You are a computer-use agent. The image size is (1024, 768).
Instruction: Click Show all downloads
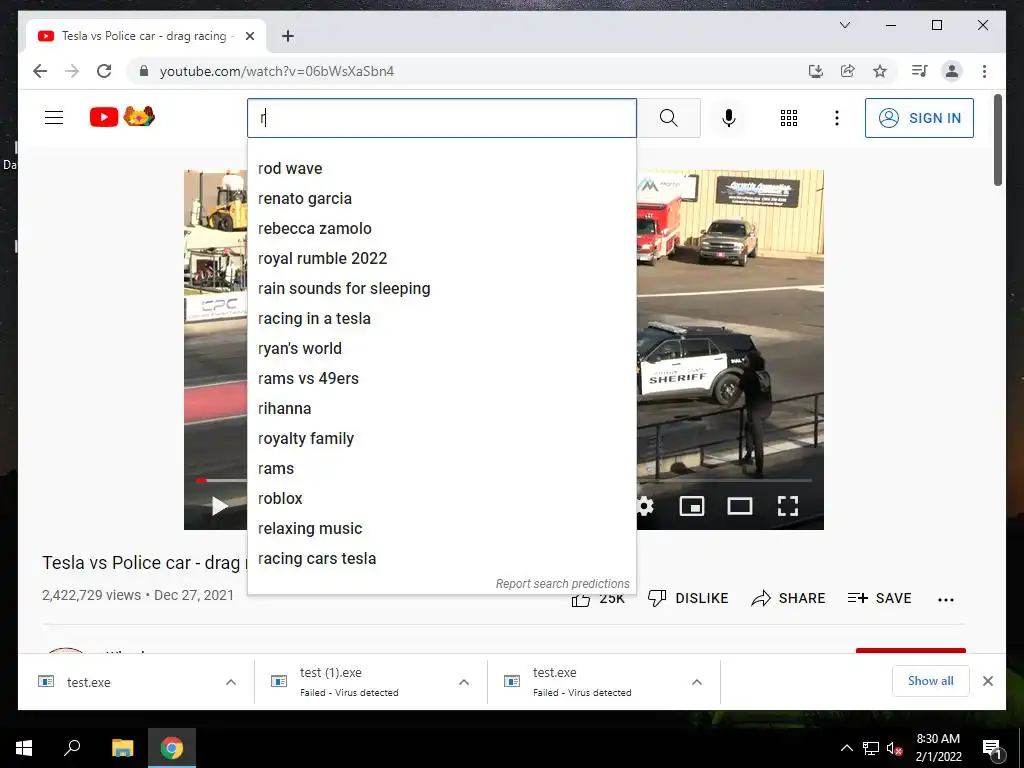tap(931, 681)
